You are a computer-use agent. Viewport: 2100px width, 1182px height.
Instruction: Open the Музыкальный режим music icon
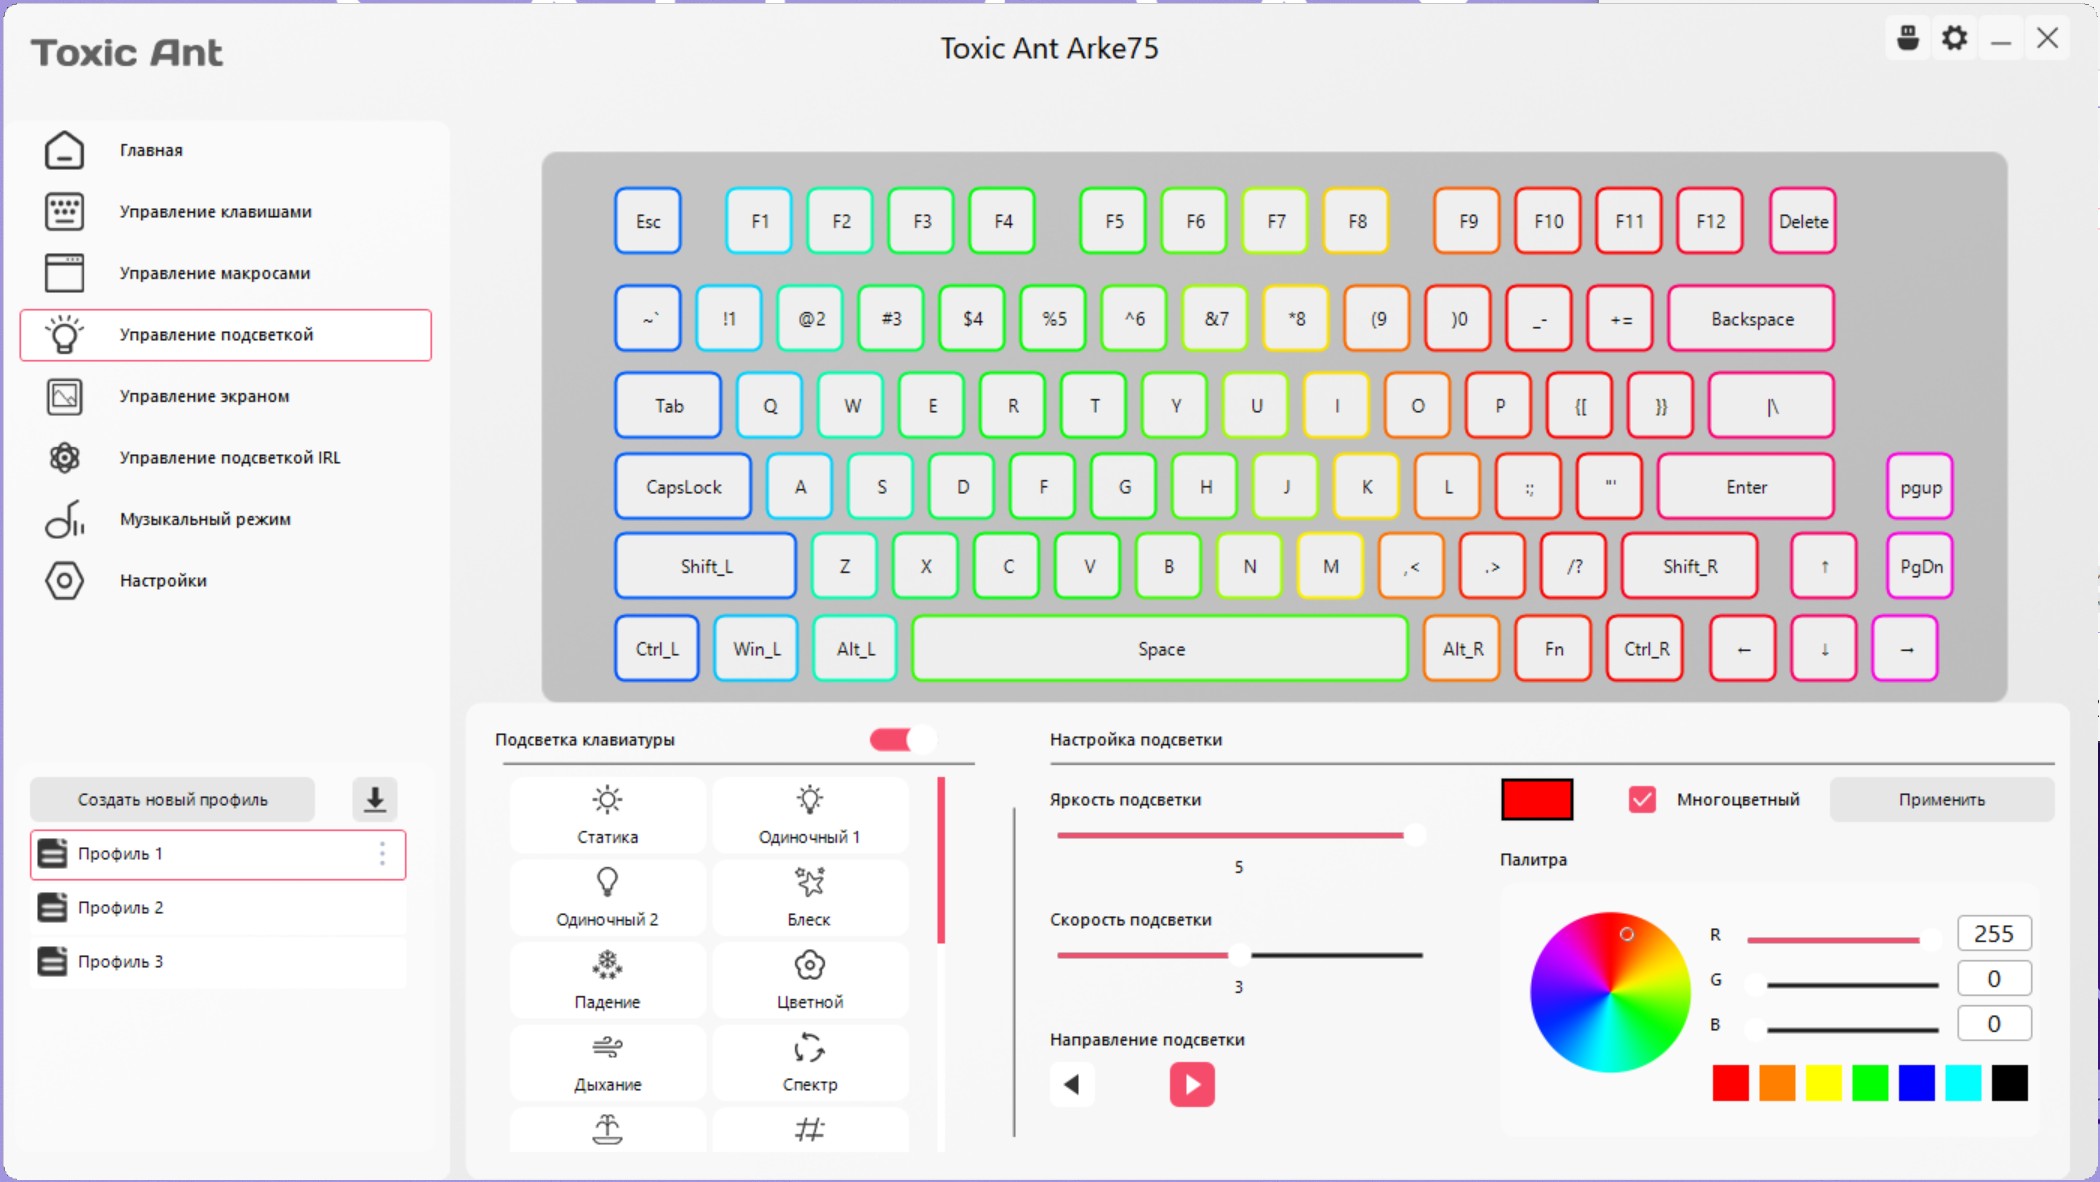tap(64, 519)
